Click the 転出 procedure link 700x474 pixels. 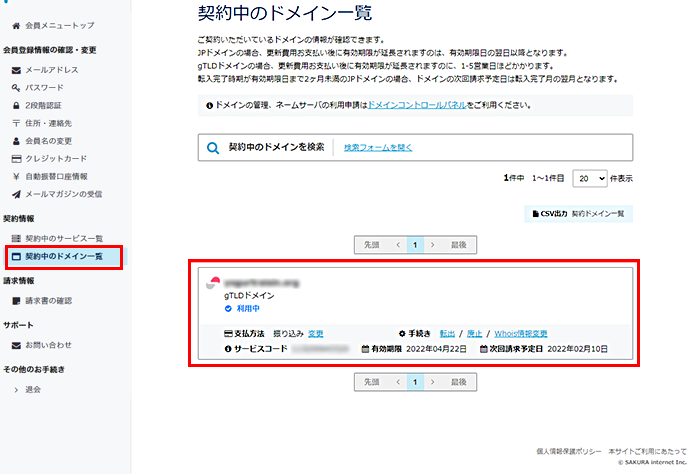pos(447,333)
